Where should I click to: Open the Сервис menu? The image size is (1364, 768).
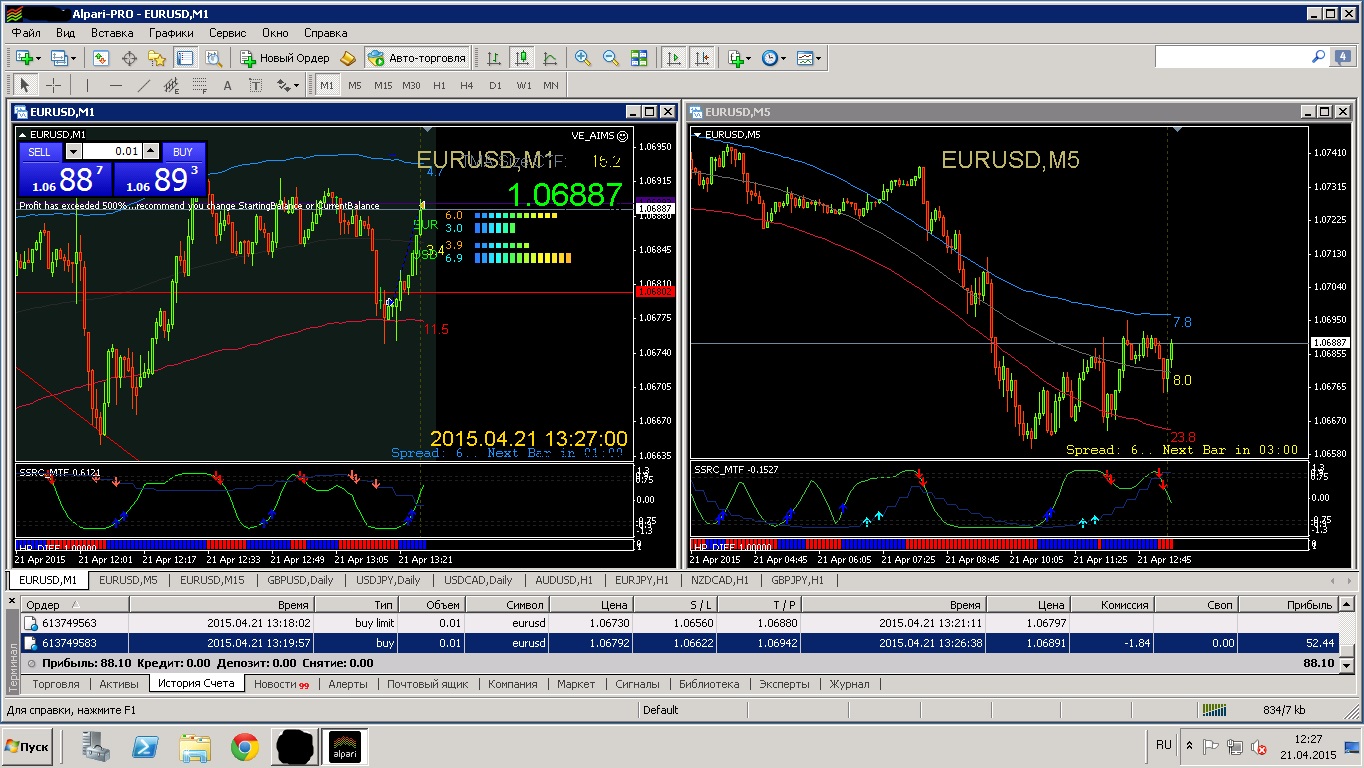(x=227, y=32)
